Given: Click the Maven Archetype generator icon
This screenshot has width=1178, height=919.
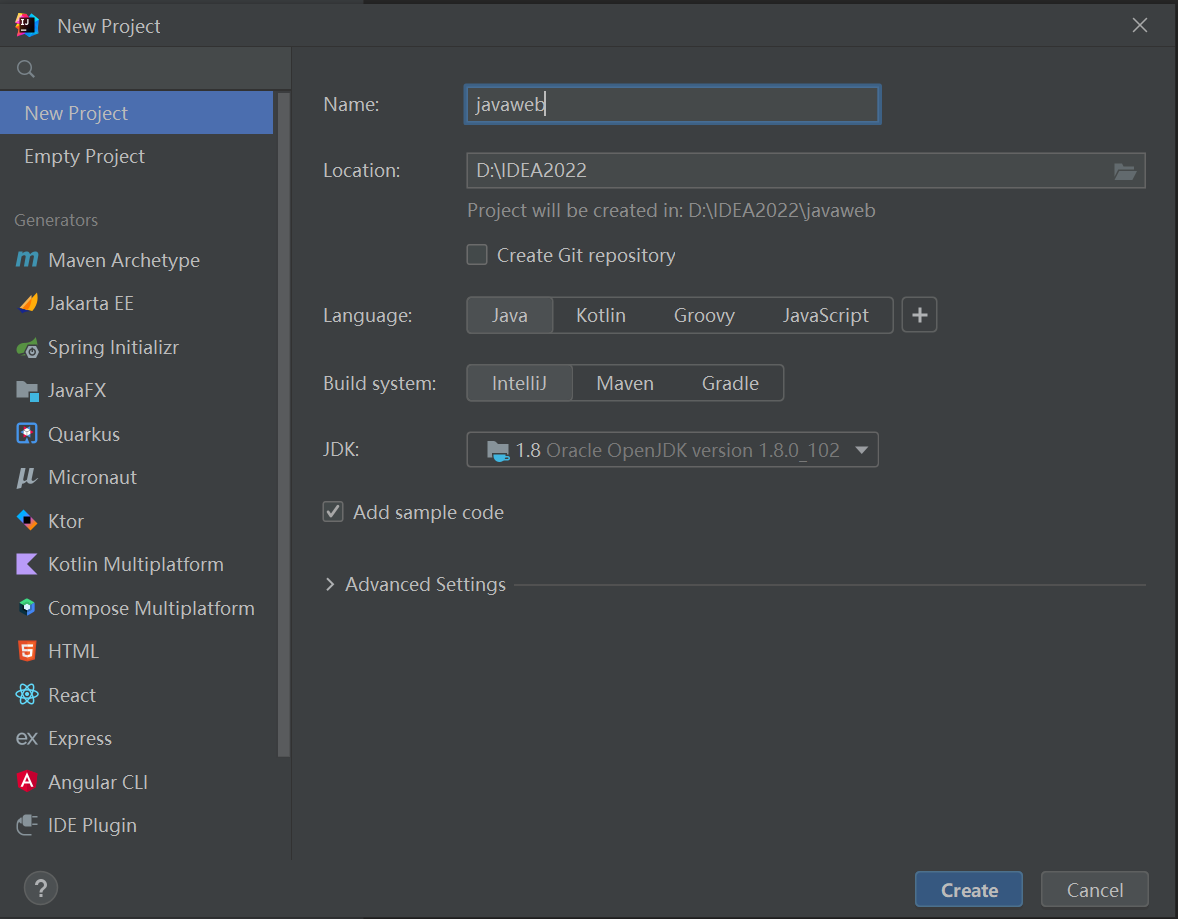Looking at the screenshot, I should coord(27,260).
